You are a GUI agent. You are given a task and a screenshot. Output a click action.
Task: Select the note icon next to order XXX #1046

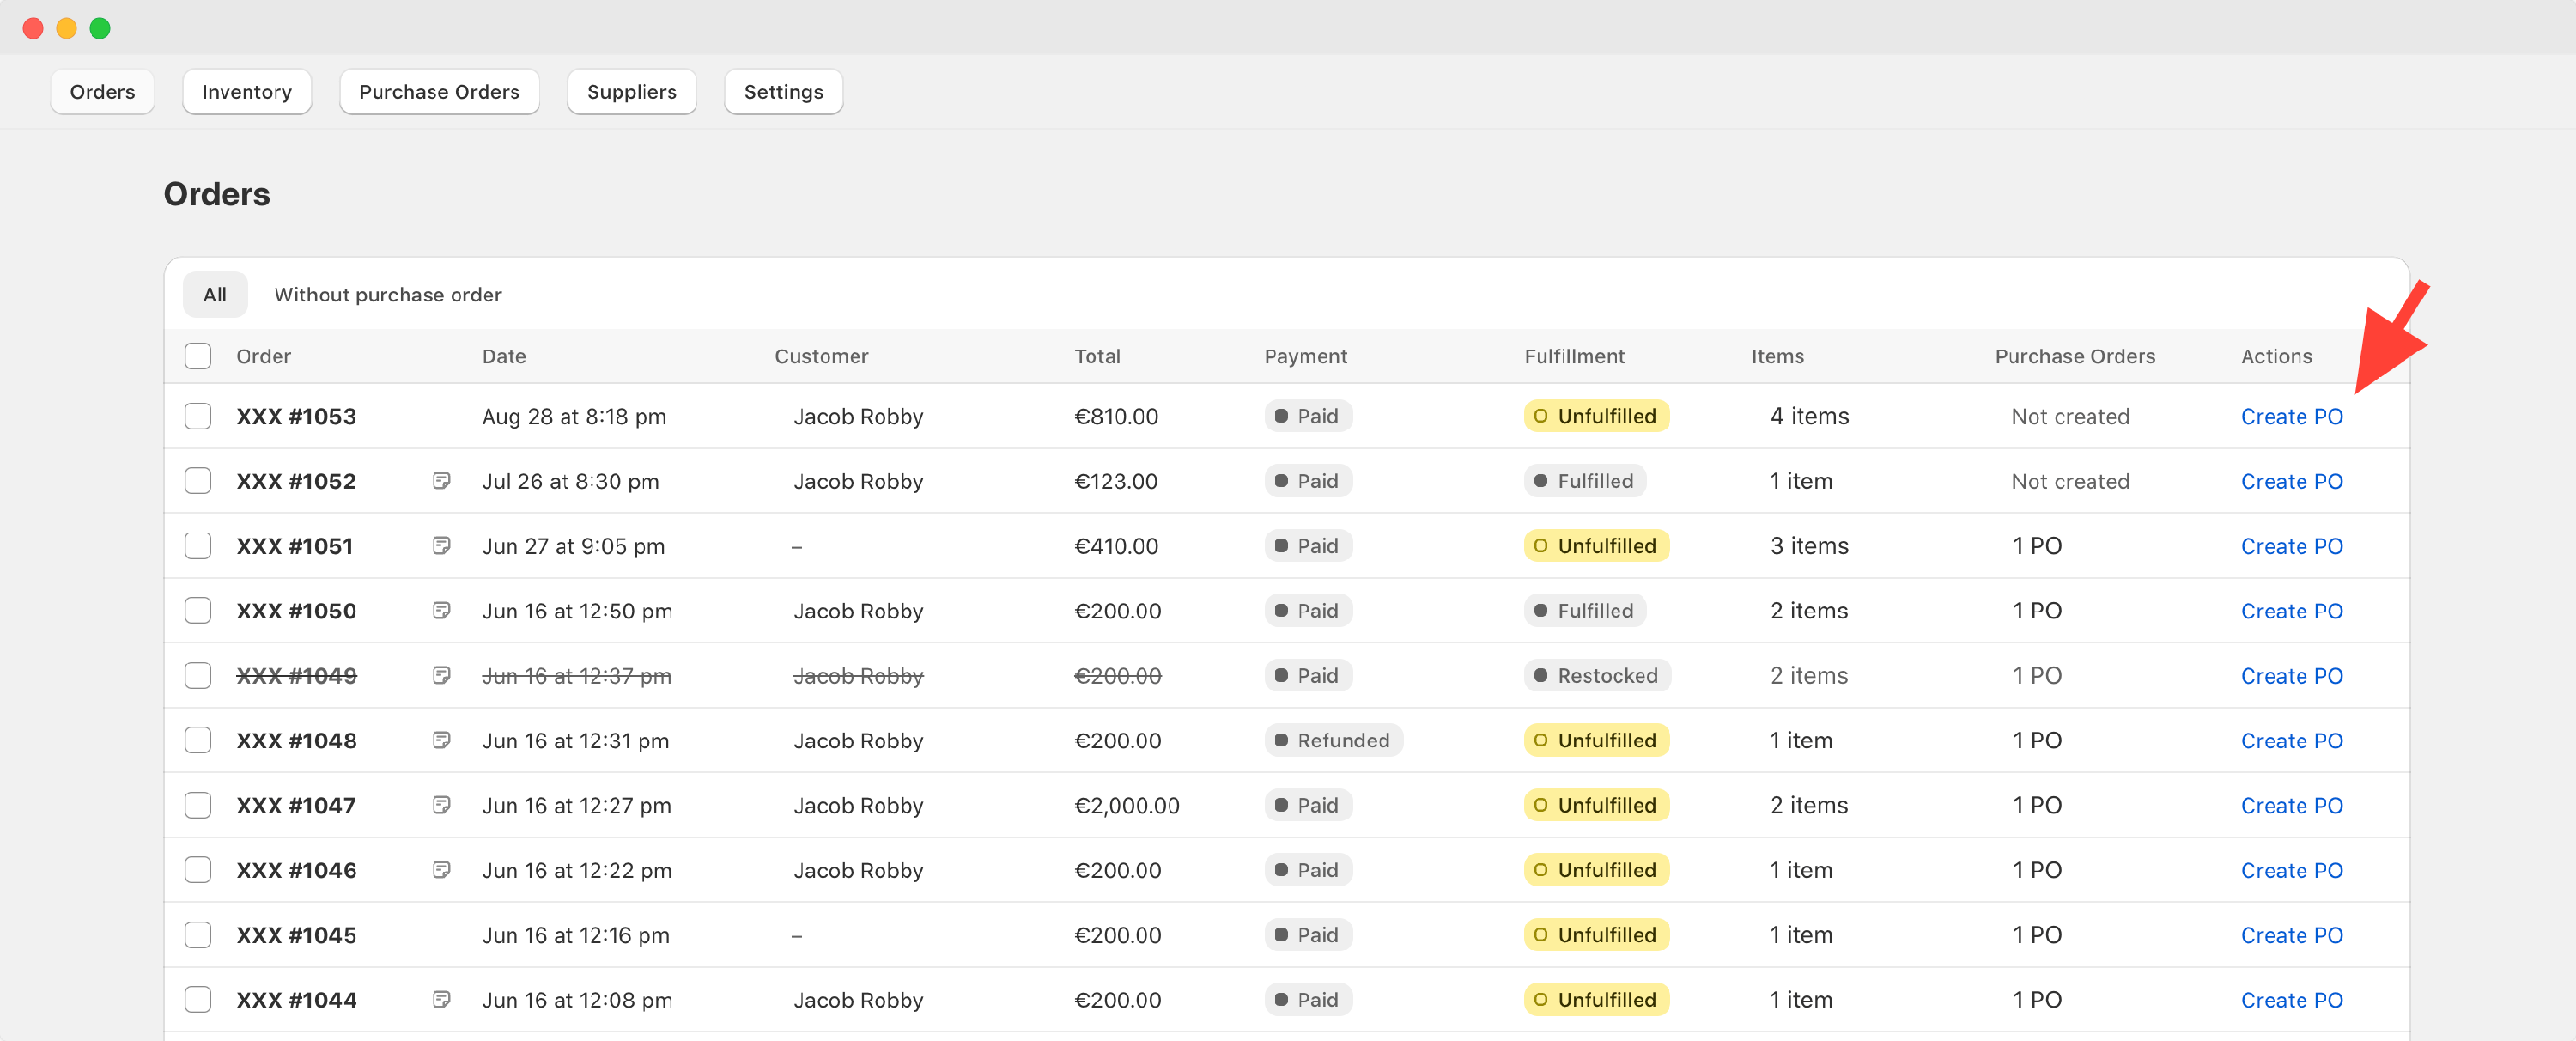[x=441, y=869]
